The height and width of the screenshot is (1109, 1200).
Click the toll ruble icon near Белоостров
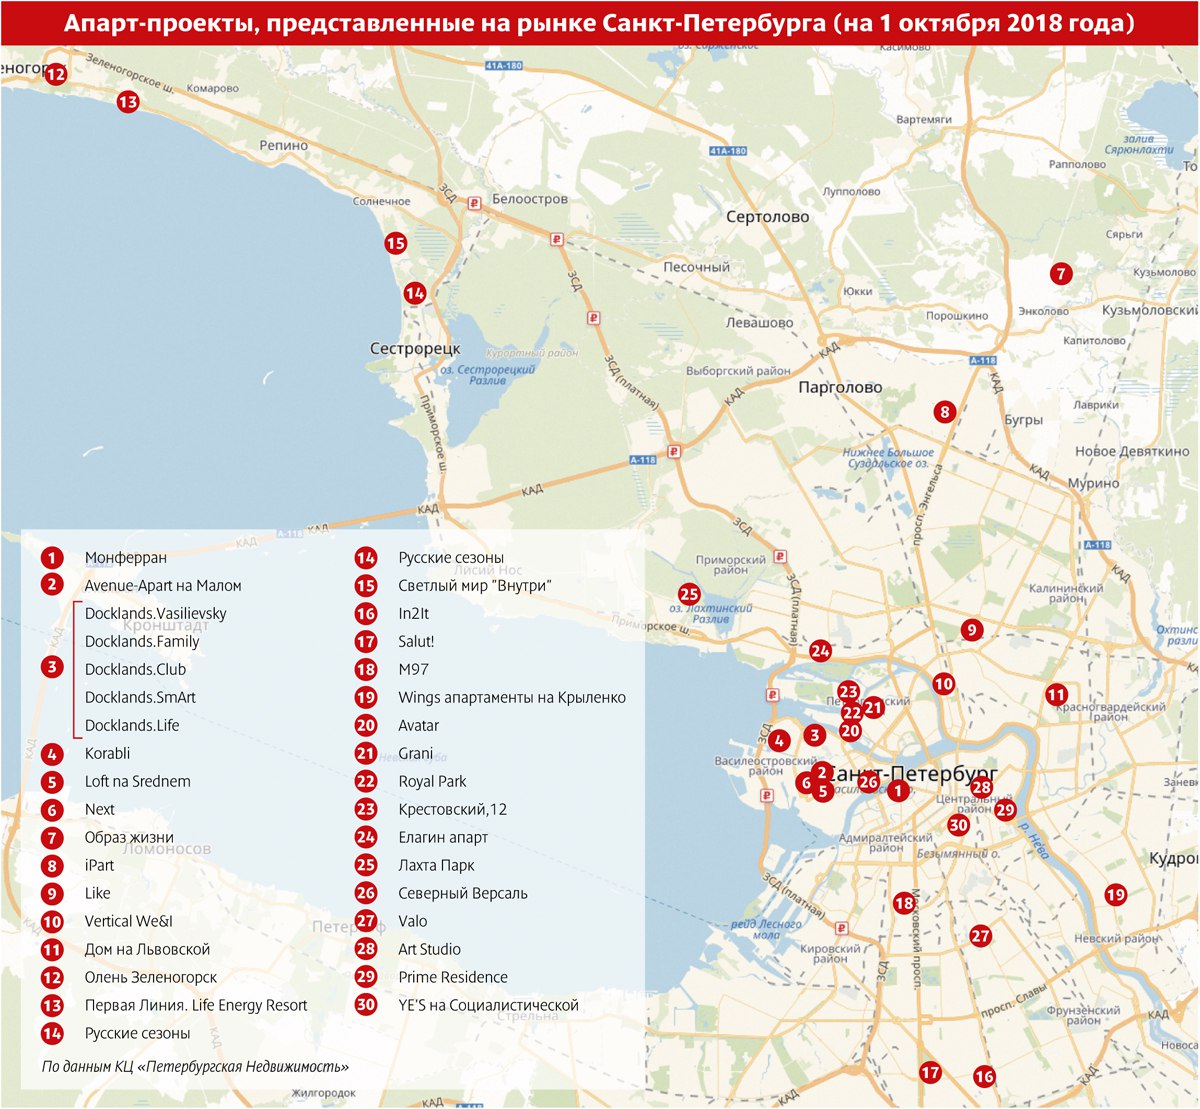pos(474,203)
